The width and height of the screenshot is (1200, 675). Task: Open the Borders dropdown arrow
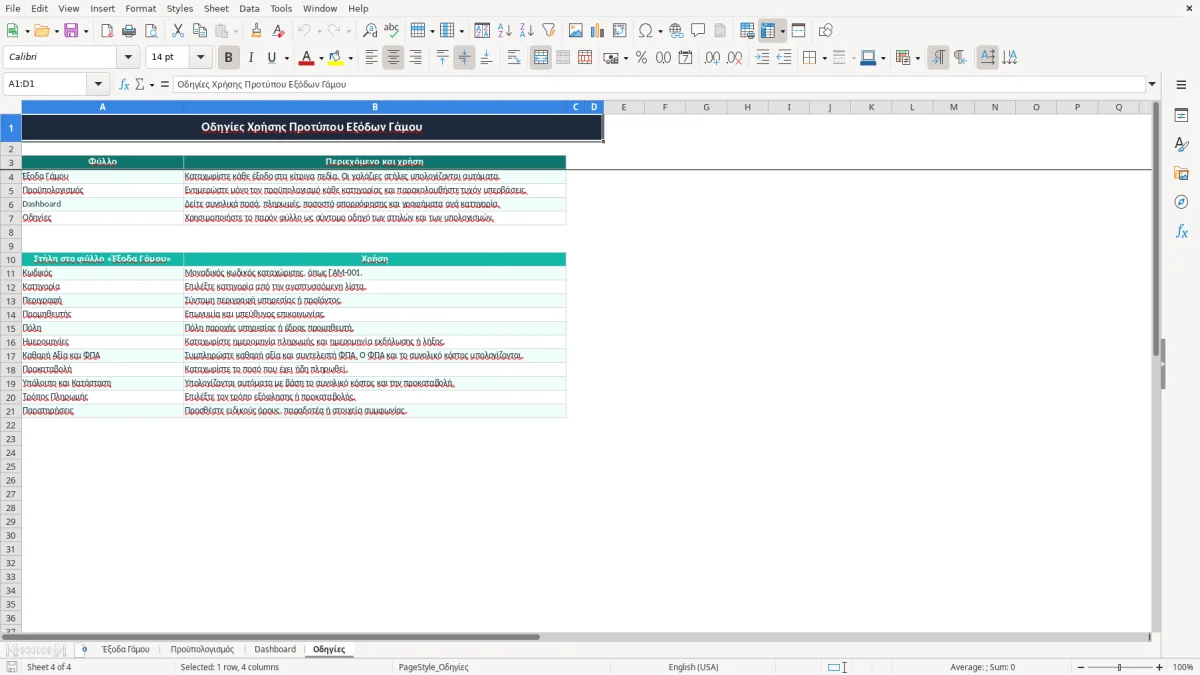(x=823, y=58)
